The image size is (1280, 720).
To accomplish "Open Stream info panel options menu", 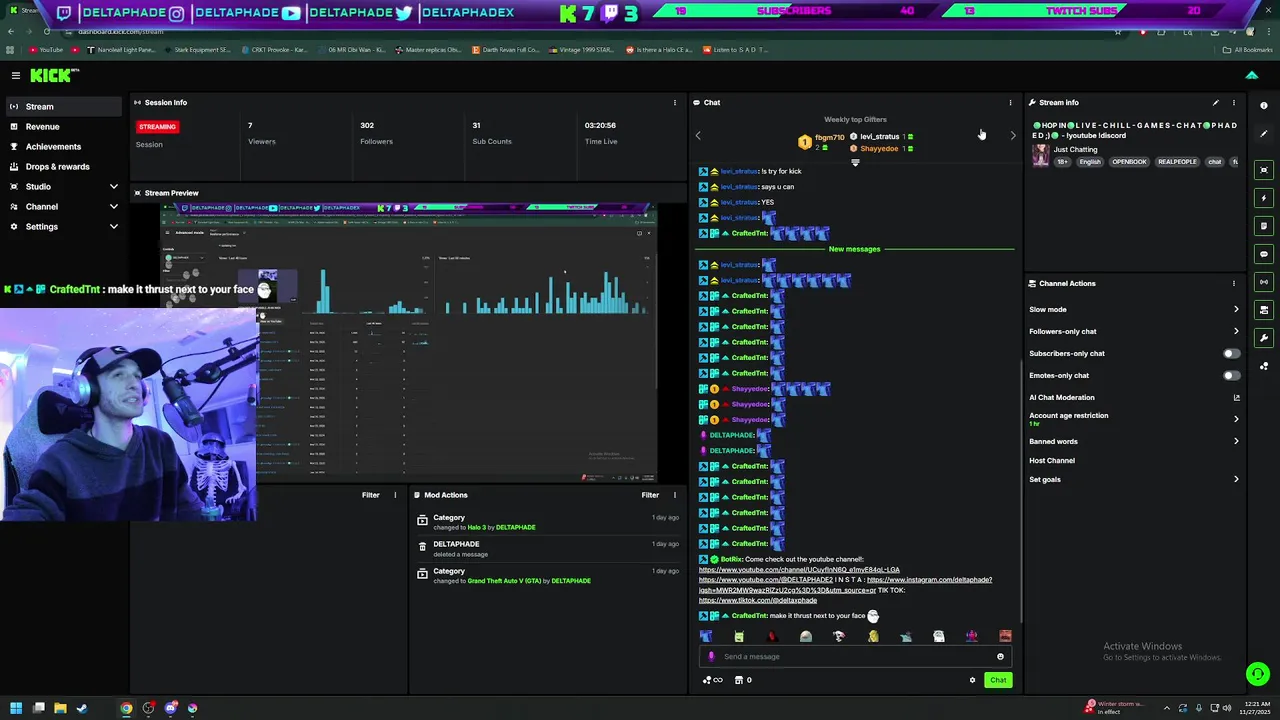I will click(x=1233, y=102).
